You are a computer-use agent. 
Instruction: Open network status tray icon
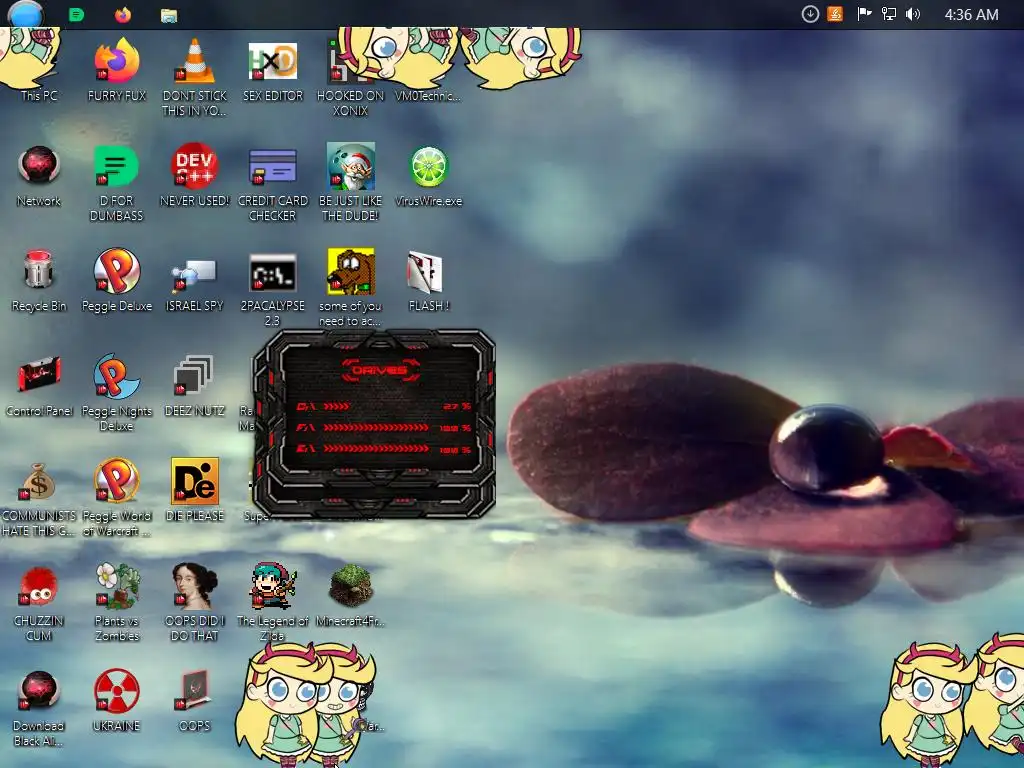coord(888,14)
